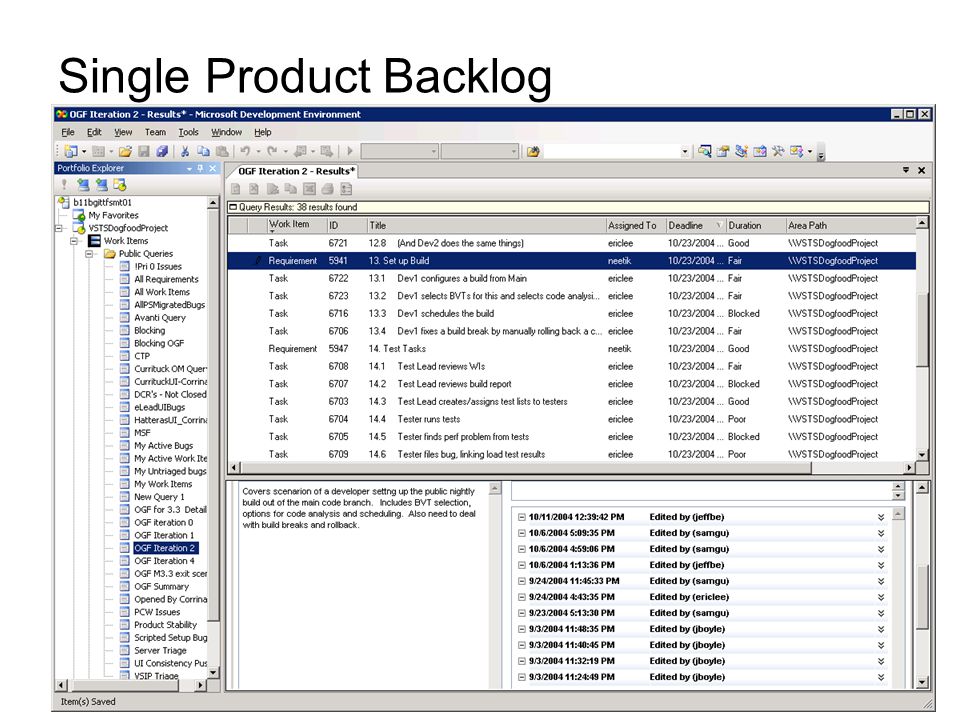Click the New Project toolbar icon

[x=72, y=151]
